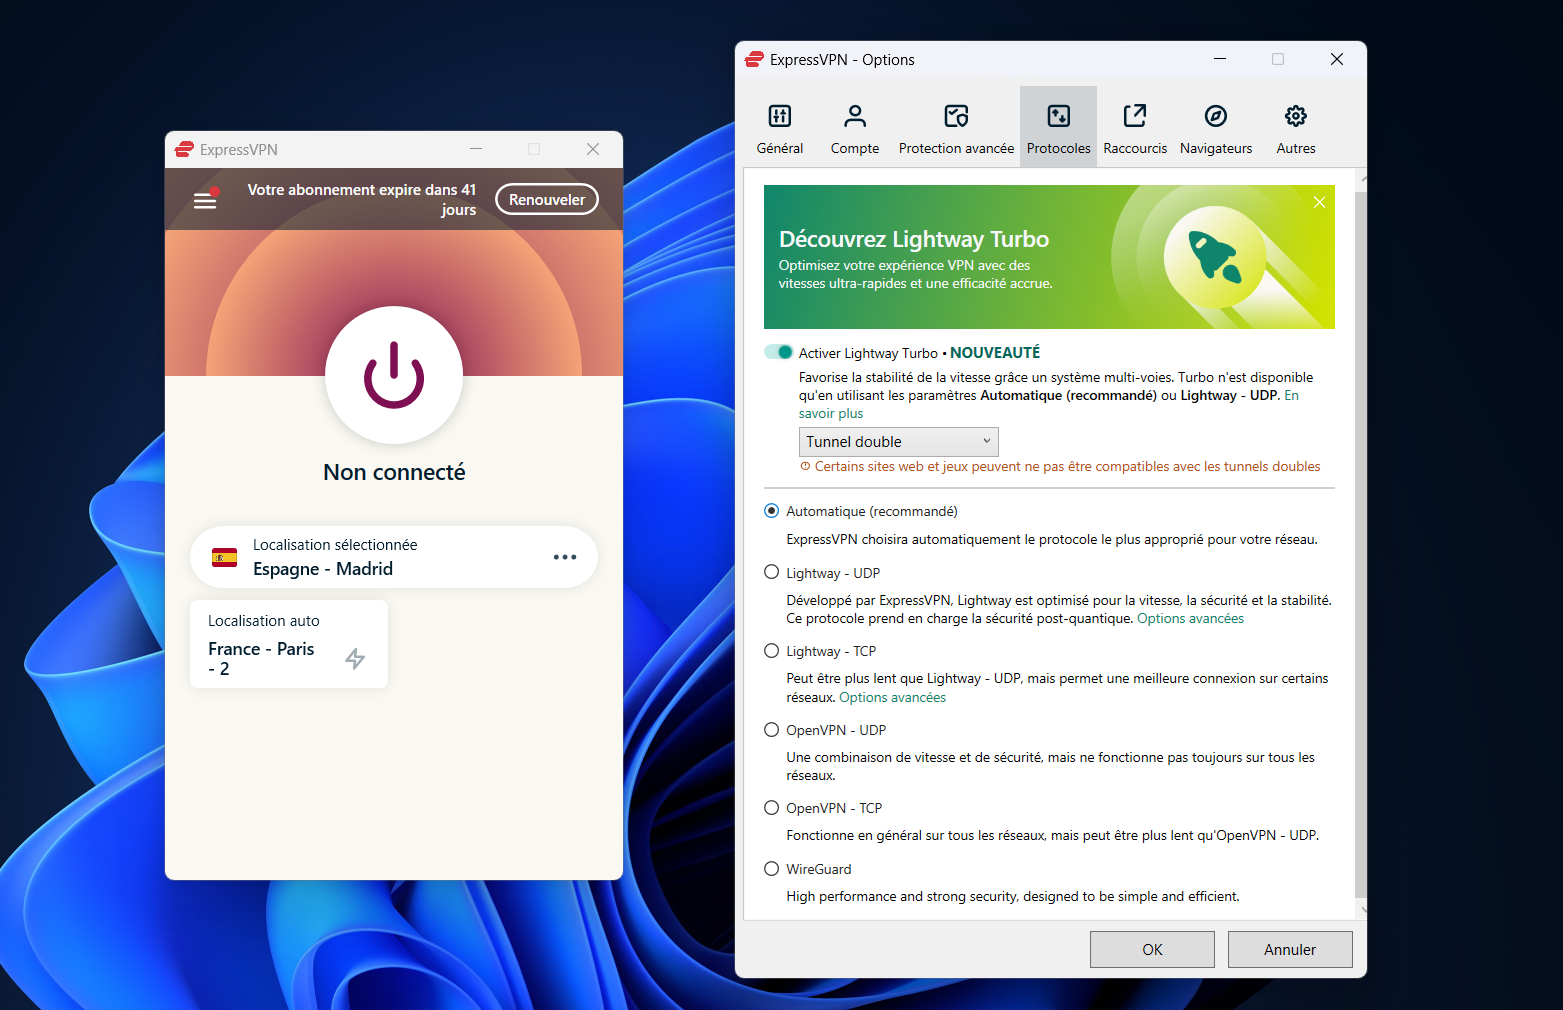Click the lightning icon beside France - Paris
The height and width of the screenshot is (1010, 1563).
(355, 659)
